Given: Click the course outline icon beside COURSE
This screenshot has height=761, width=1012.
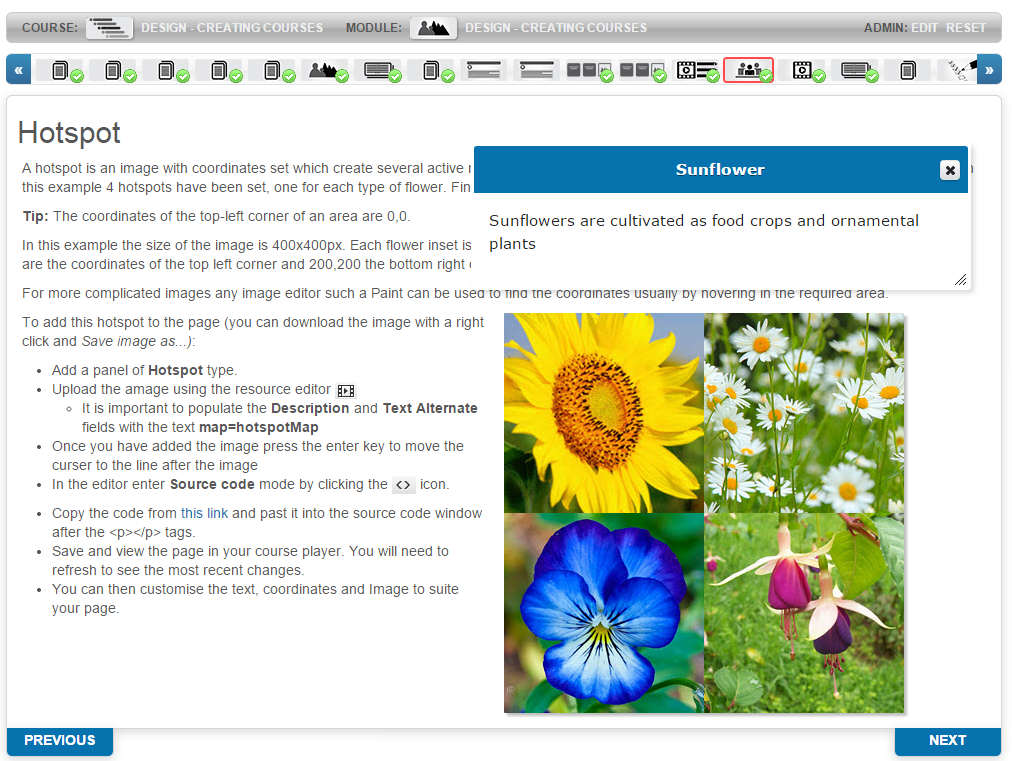Looking at the screenshot, I should point(109,28).
